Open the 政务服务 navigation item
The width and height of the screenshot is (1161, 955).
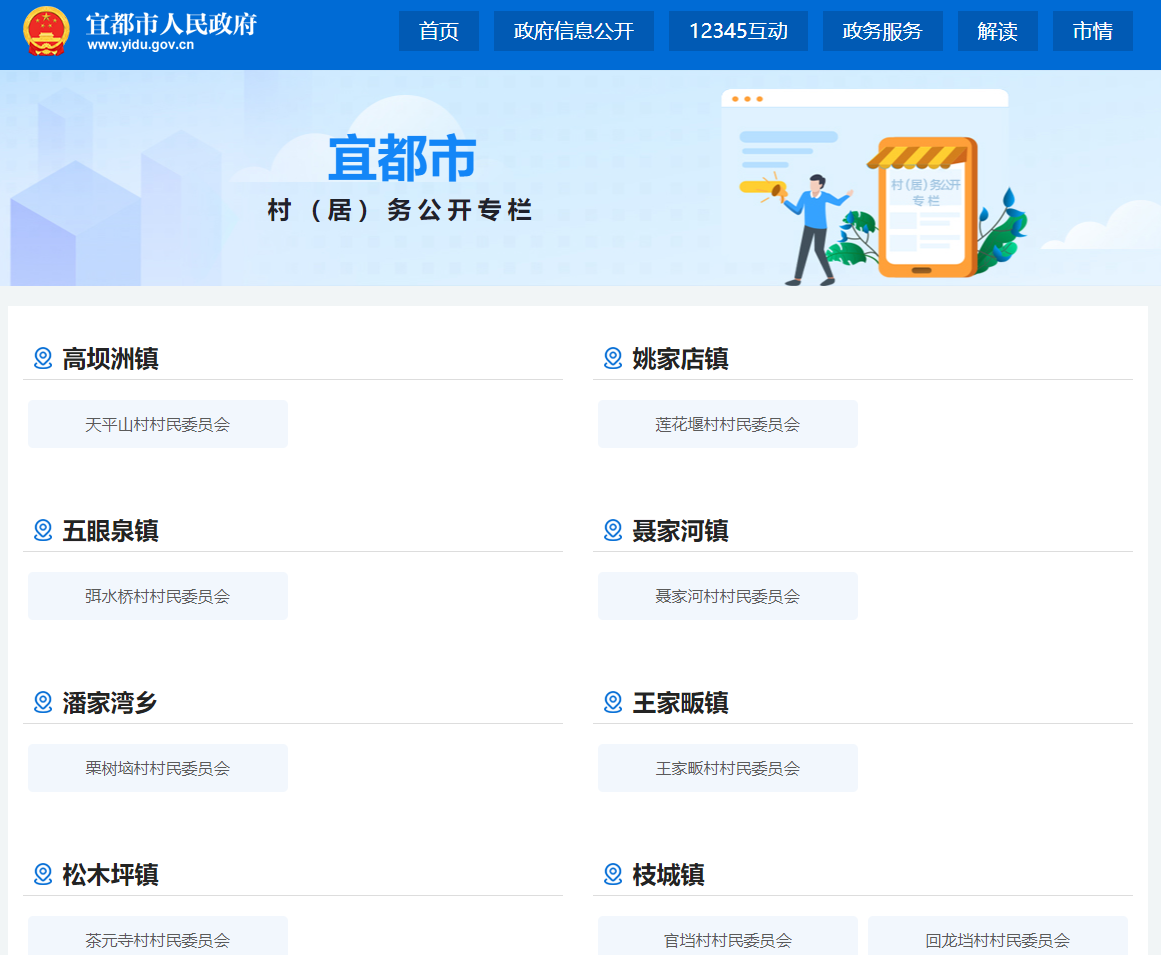[882, 31]
